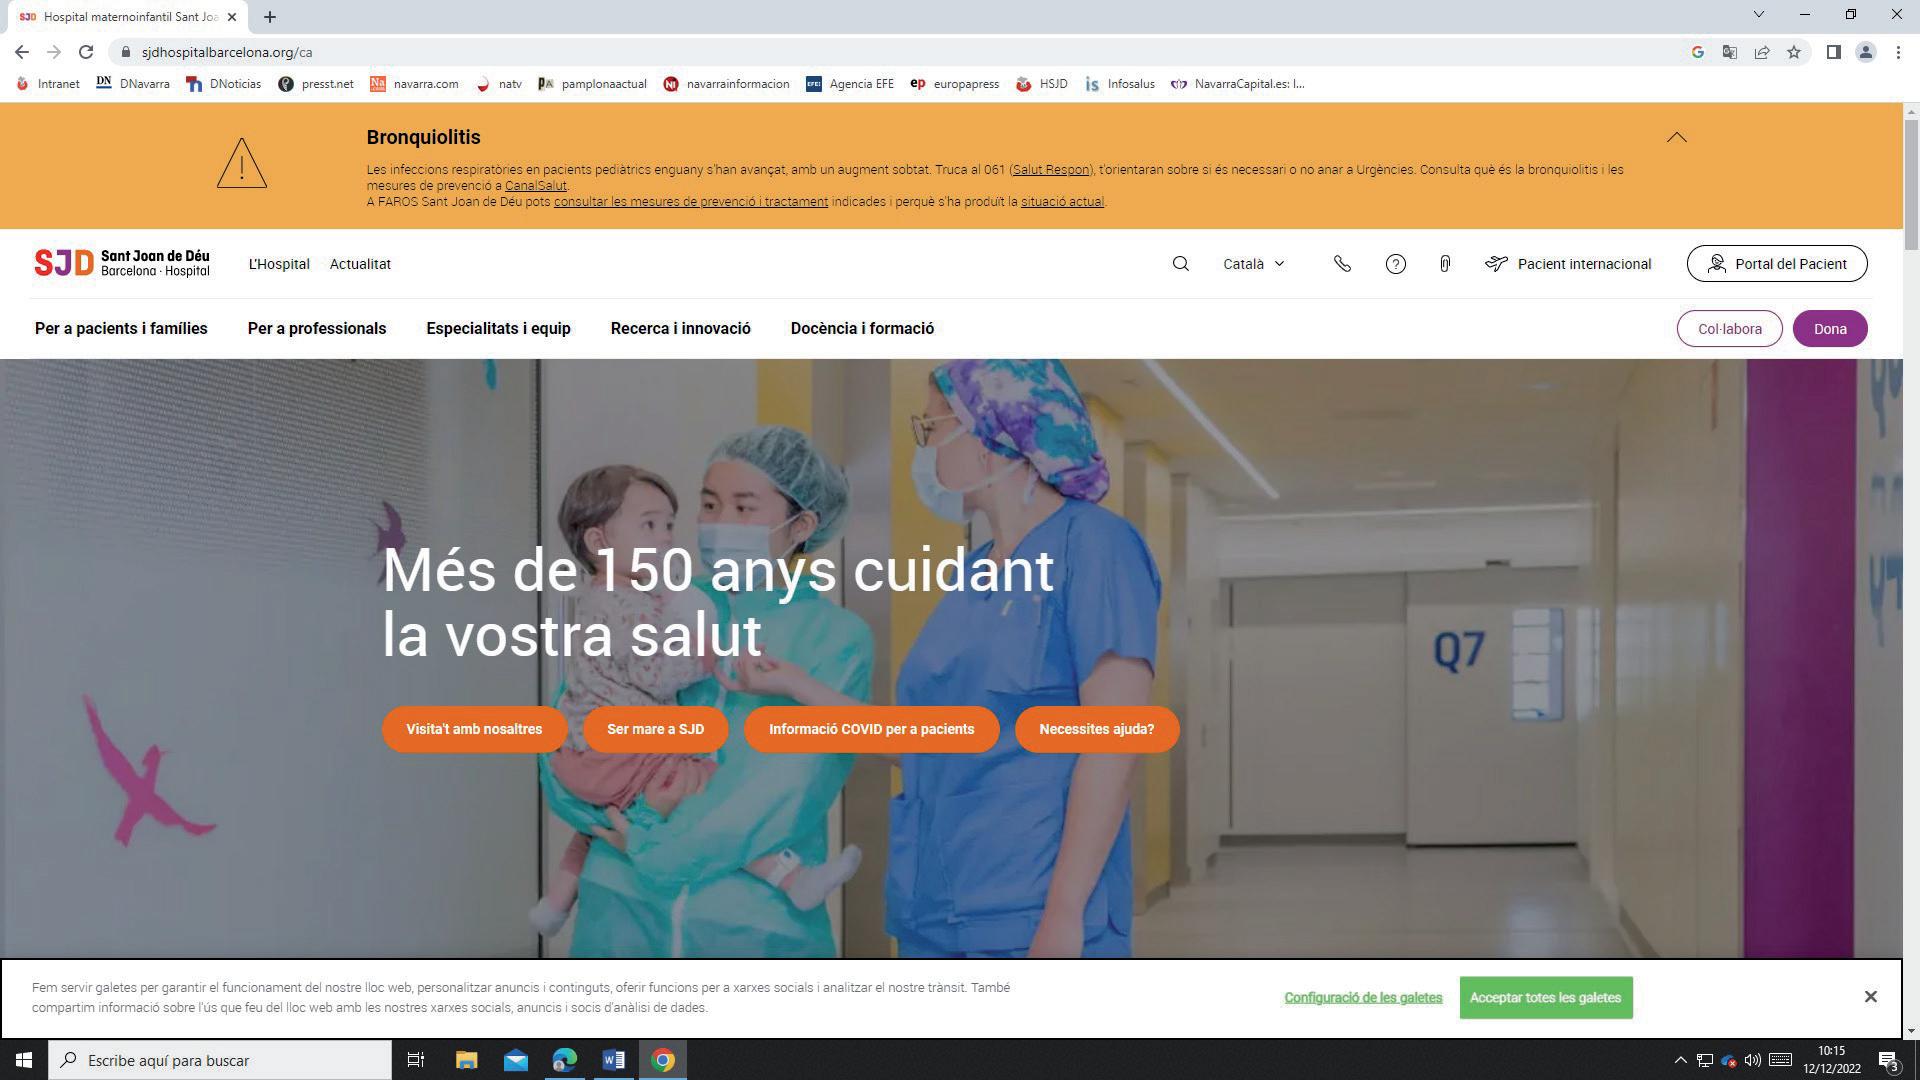Follow the CanalSalut link

535,186
